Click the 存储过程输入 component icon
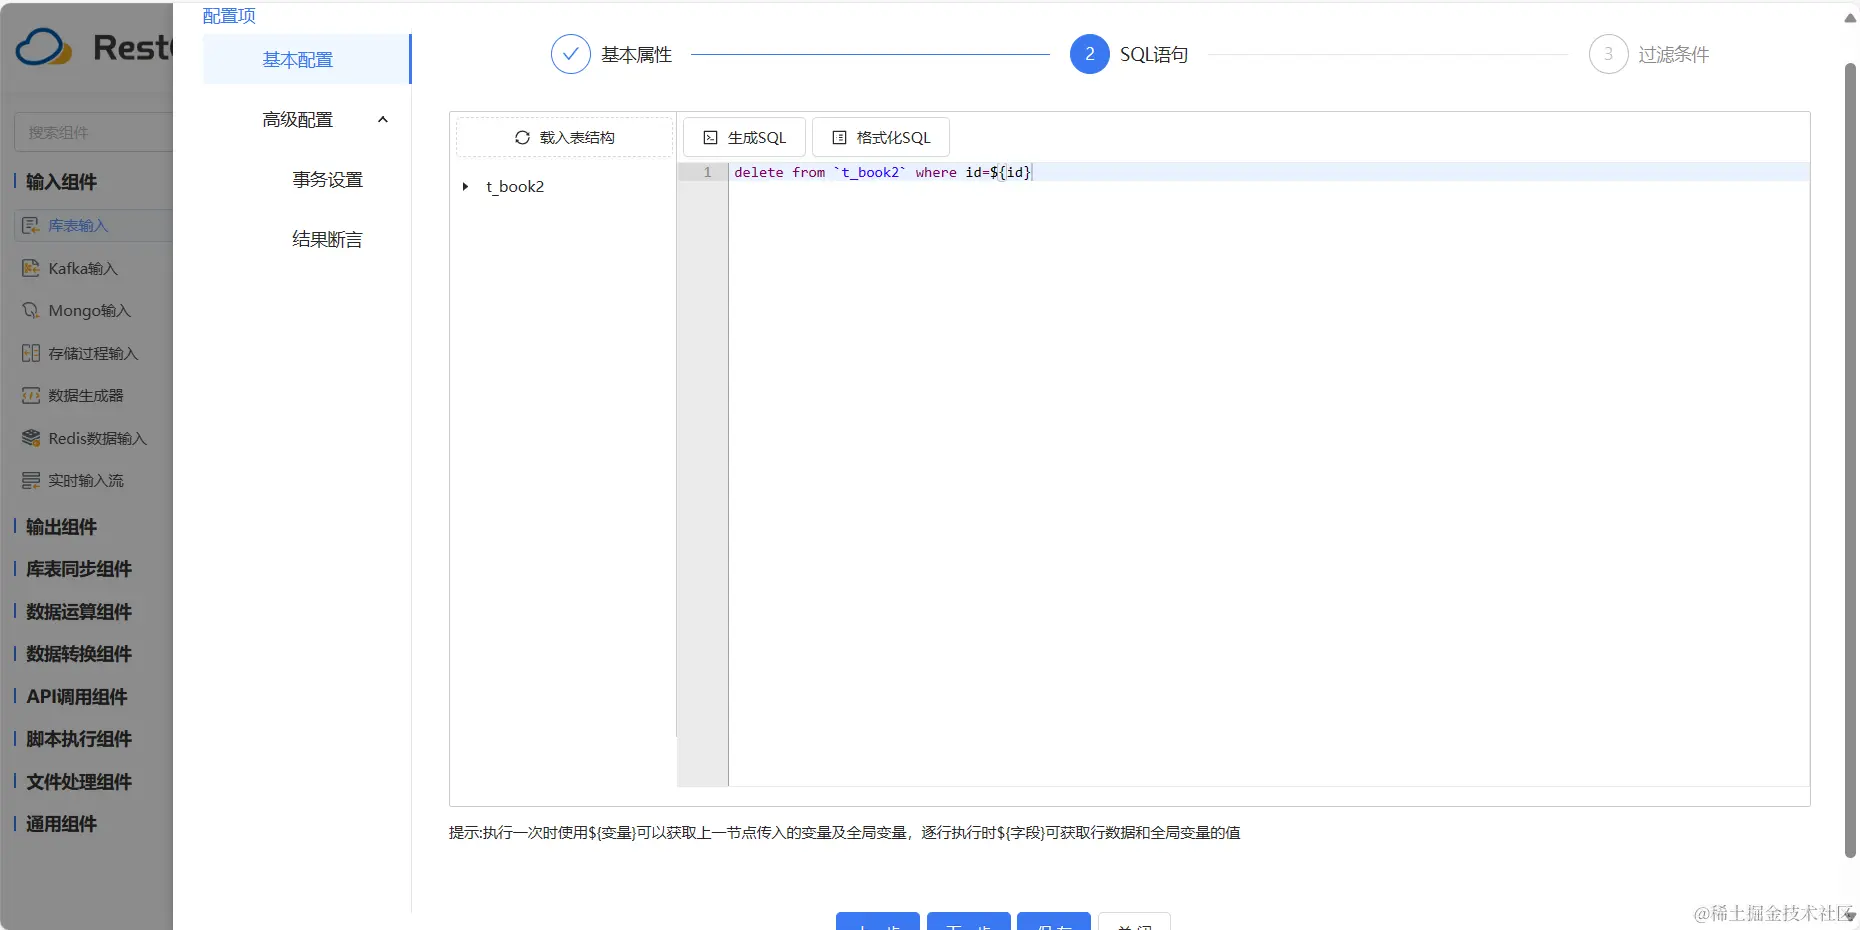Viewport: 1860px width, 930px height. [31, 353]
